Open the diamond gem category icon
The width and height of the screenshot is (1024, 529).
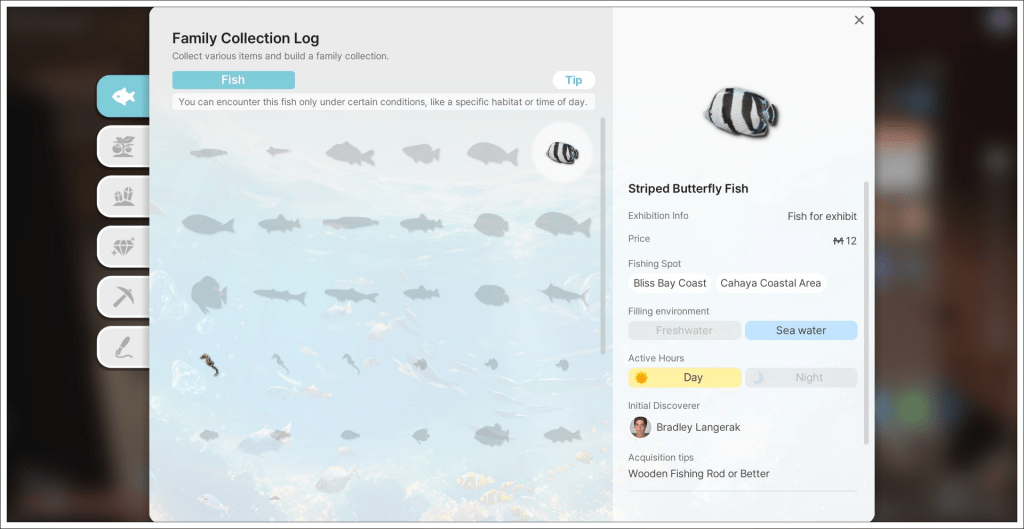click(123, 246)
